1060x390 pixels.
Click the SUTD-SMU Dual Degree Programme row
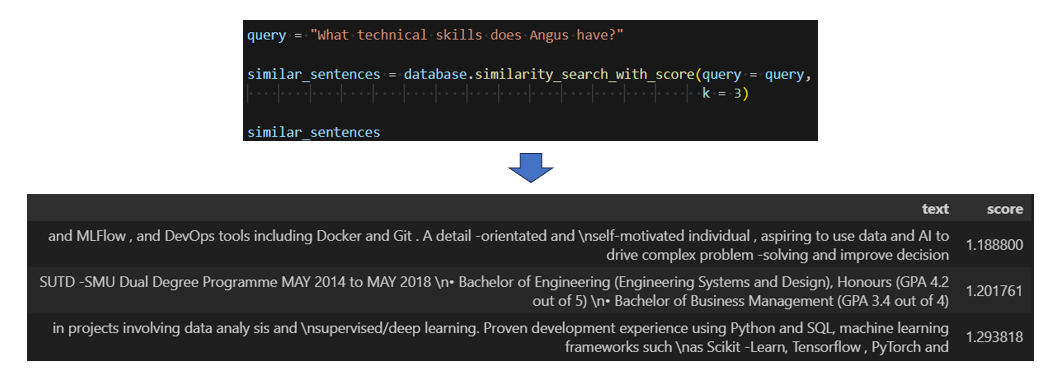pyautogui.click(x=530, y=291)
